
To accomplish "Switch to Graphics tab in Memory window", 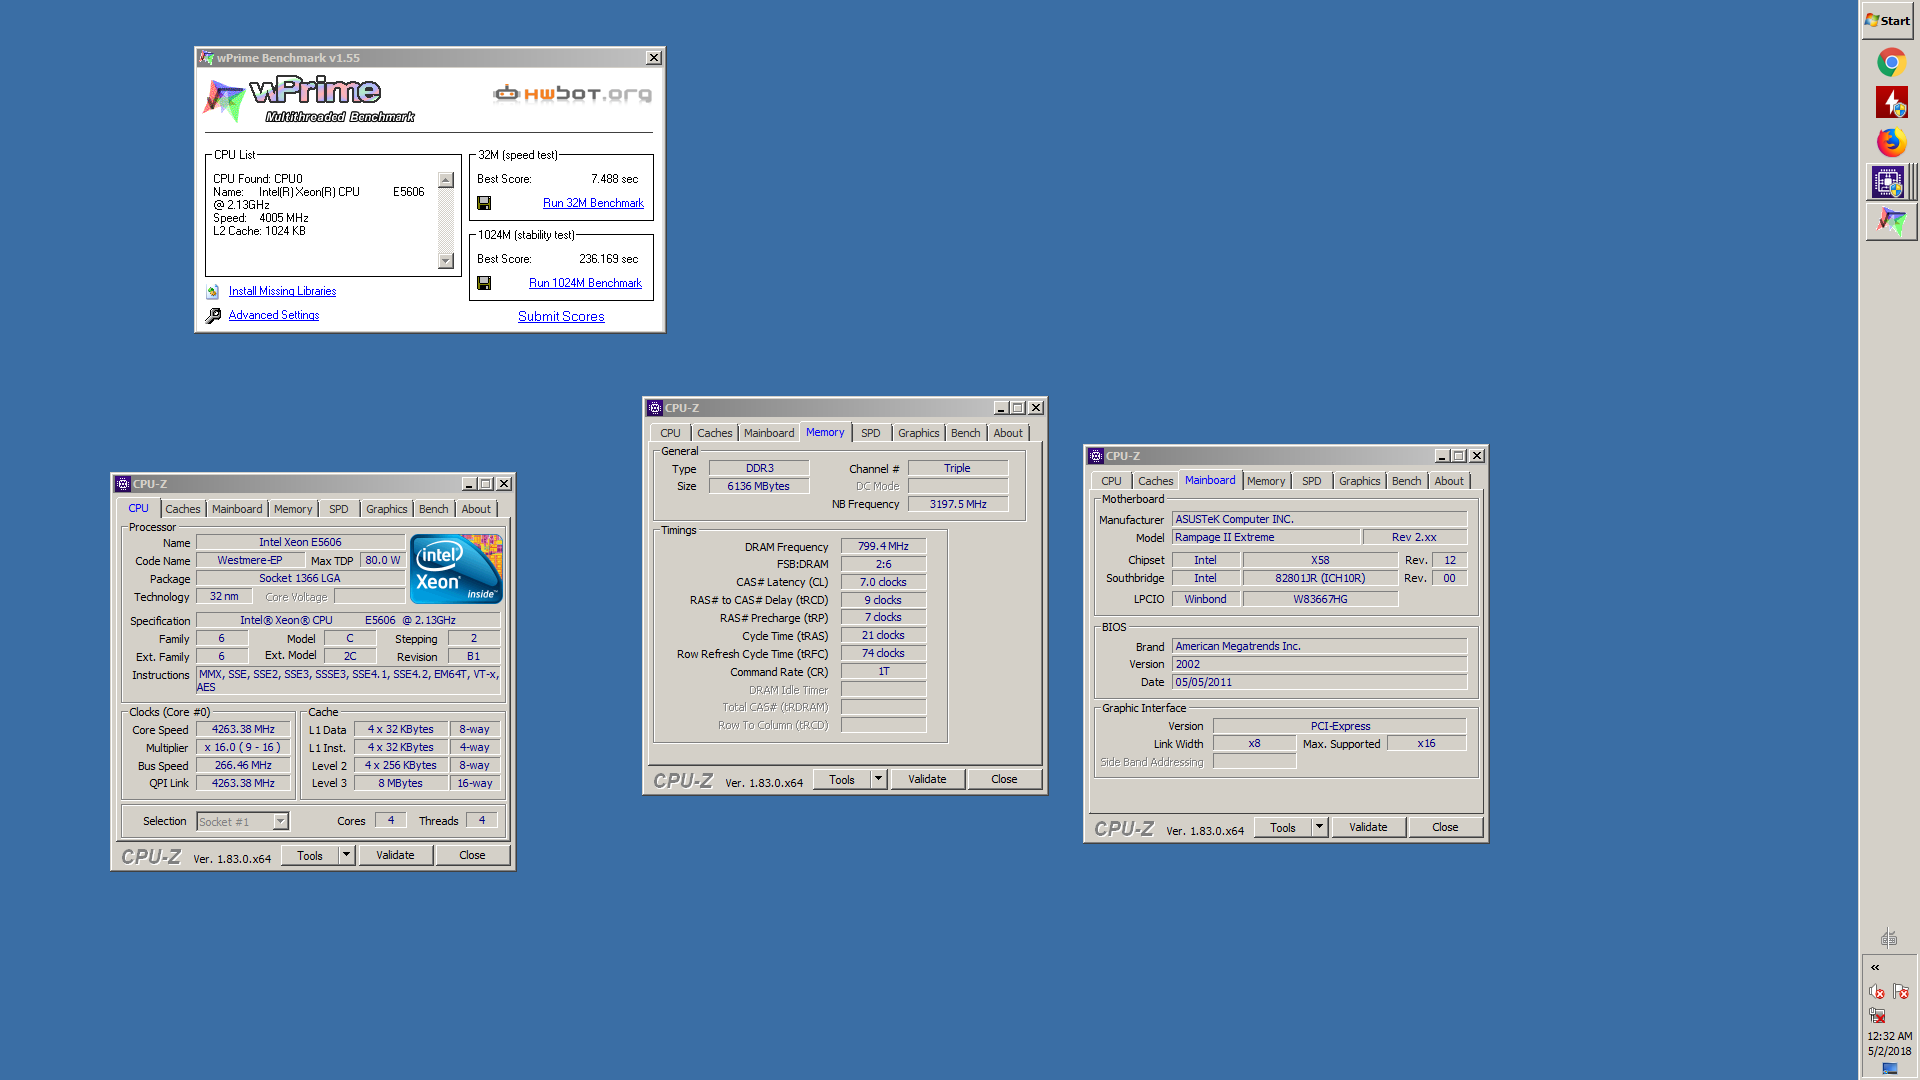I will [918, 433].
